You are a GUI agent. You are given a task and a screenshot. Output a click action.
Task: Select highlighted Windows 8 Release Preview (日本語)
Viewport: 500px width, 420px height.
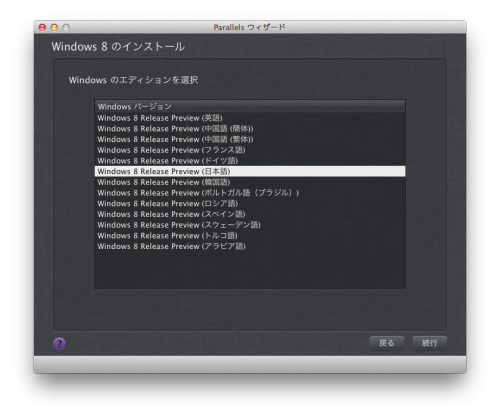250,171
